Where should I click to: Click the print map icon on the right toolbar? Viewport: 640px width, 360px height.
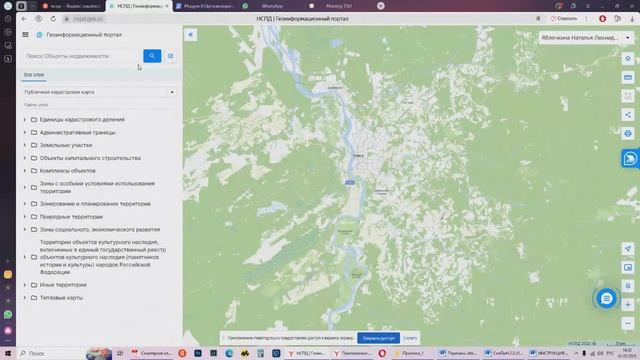[628, 133]
